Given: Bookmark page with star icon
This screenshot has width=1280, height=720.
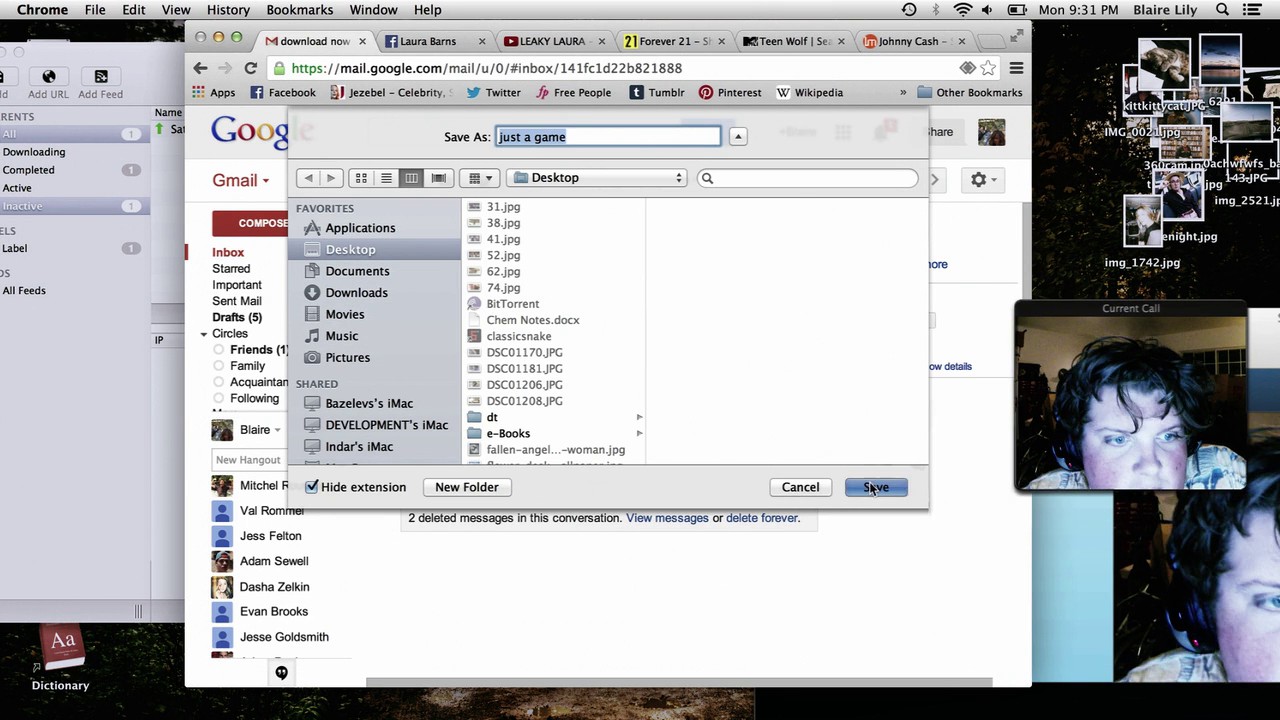Looking at the screenshot, I should click(x=988, y=68).
